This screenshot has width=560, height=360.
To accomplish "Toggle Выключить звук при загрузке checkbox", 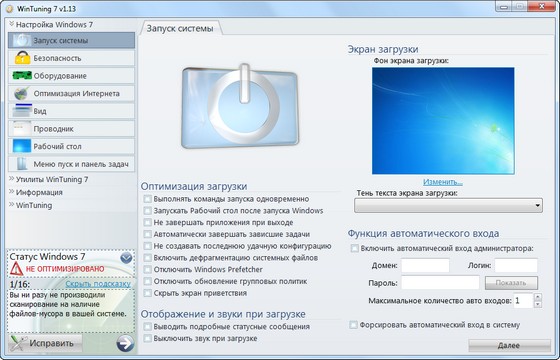I will (148, 339).
